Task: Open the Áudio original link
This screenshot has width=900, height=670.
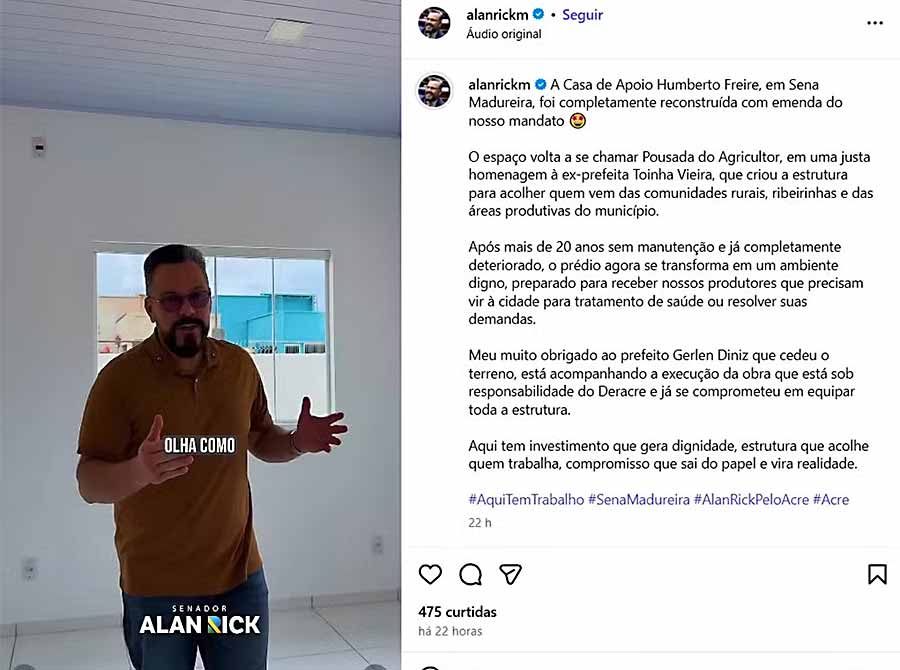Action: (503, 34)
